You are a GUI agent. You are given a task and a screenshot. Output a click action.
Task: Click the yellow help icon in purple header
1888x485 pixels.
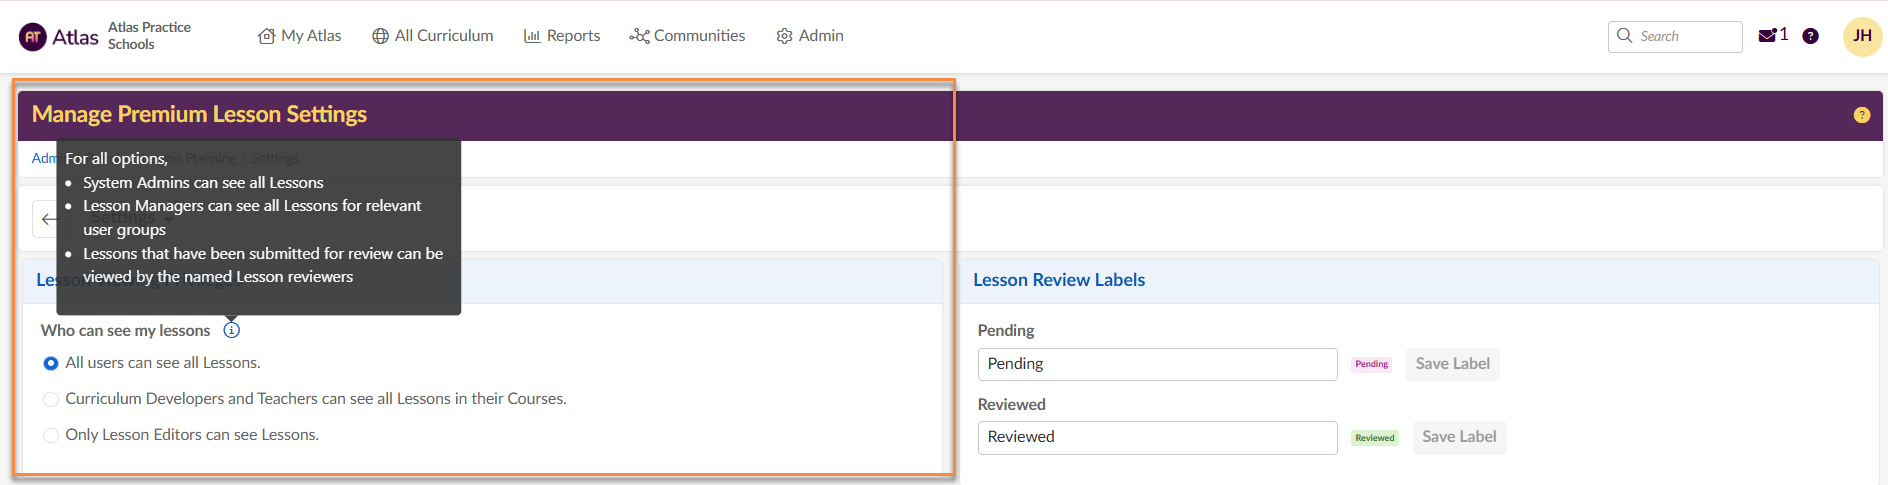1861,115
